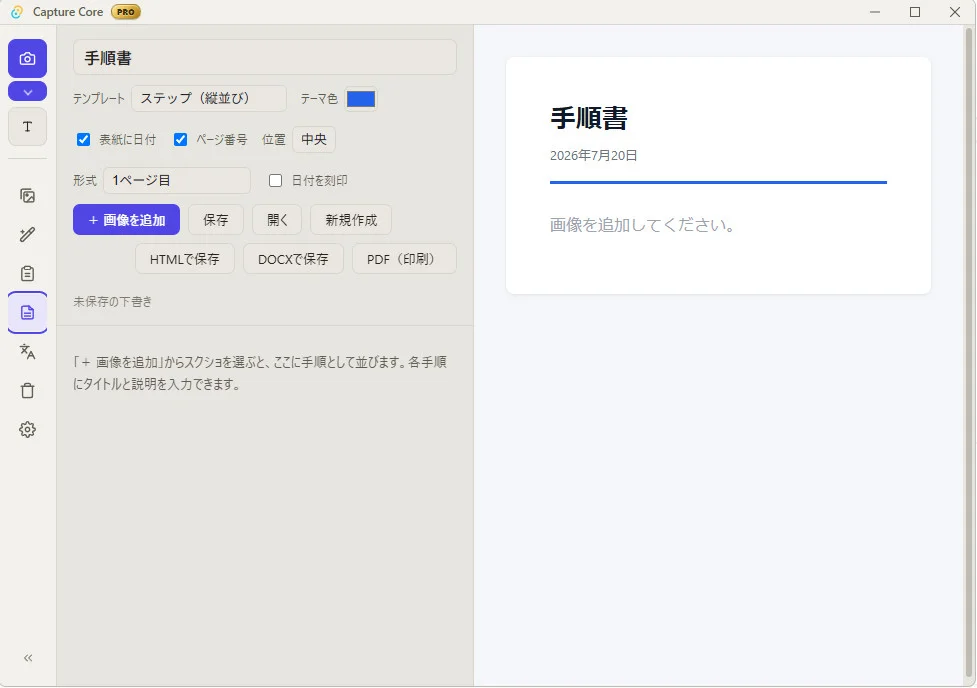Open the translate icon in sidebar
This screenshot has width=977, height=688.
tap(27, 351)
